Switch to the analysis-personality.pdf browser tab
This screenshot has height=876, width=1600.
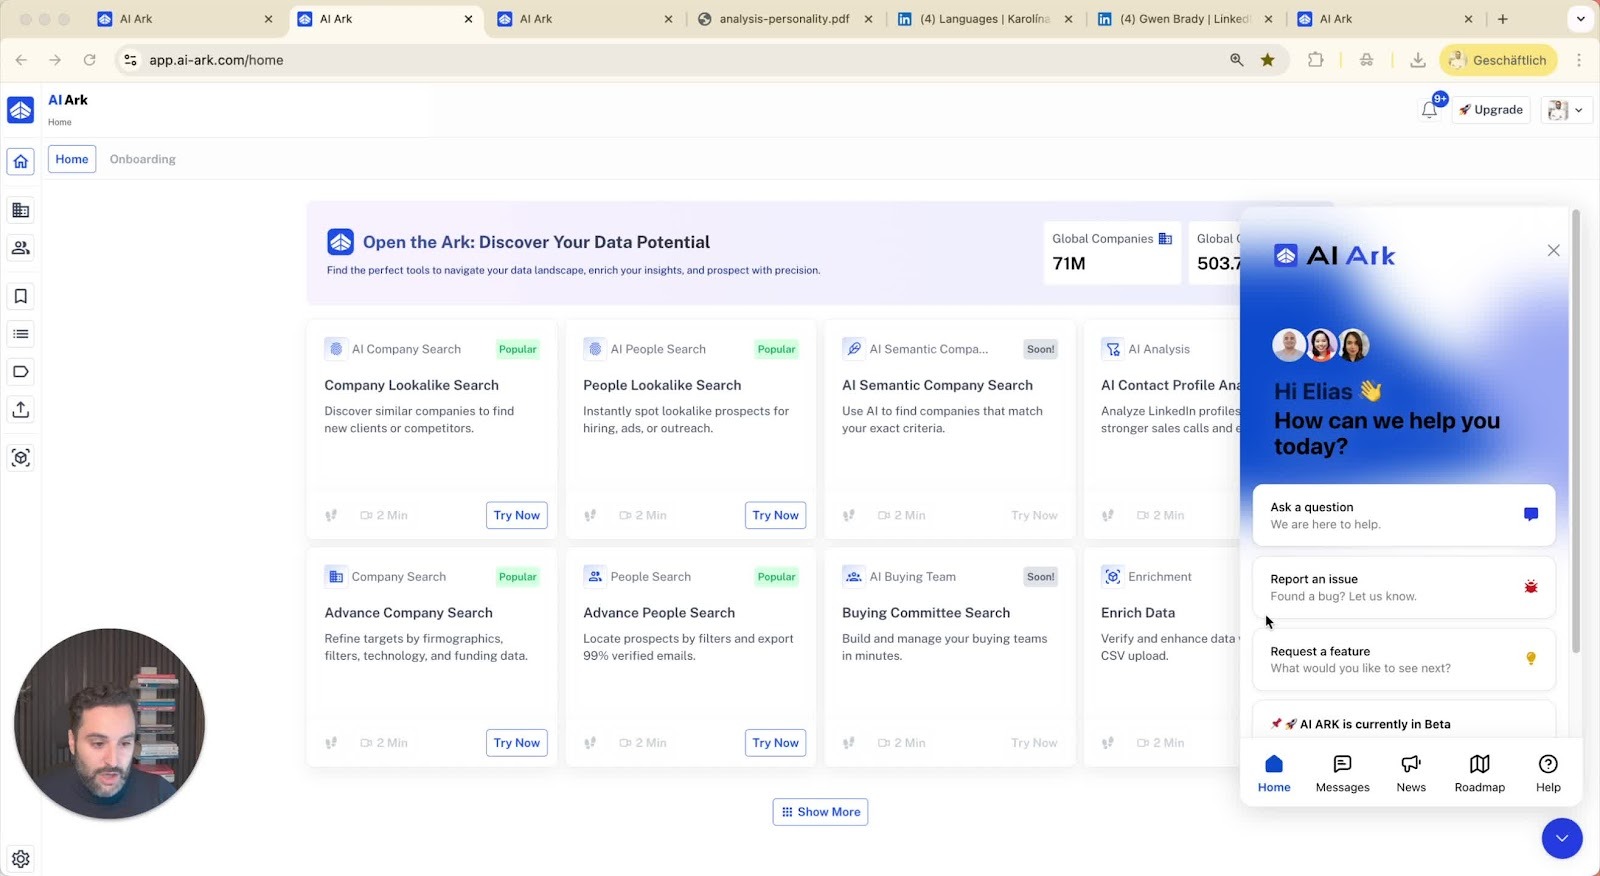[785, 19]
